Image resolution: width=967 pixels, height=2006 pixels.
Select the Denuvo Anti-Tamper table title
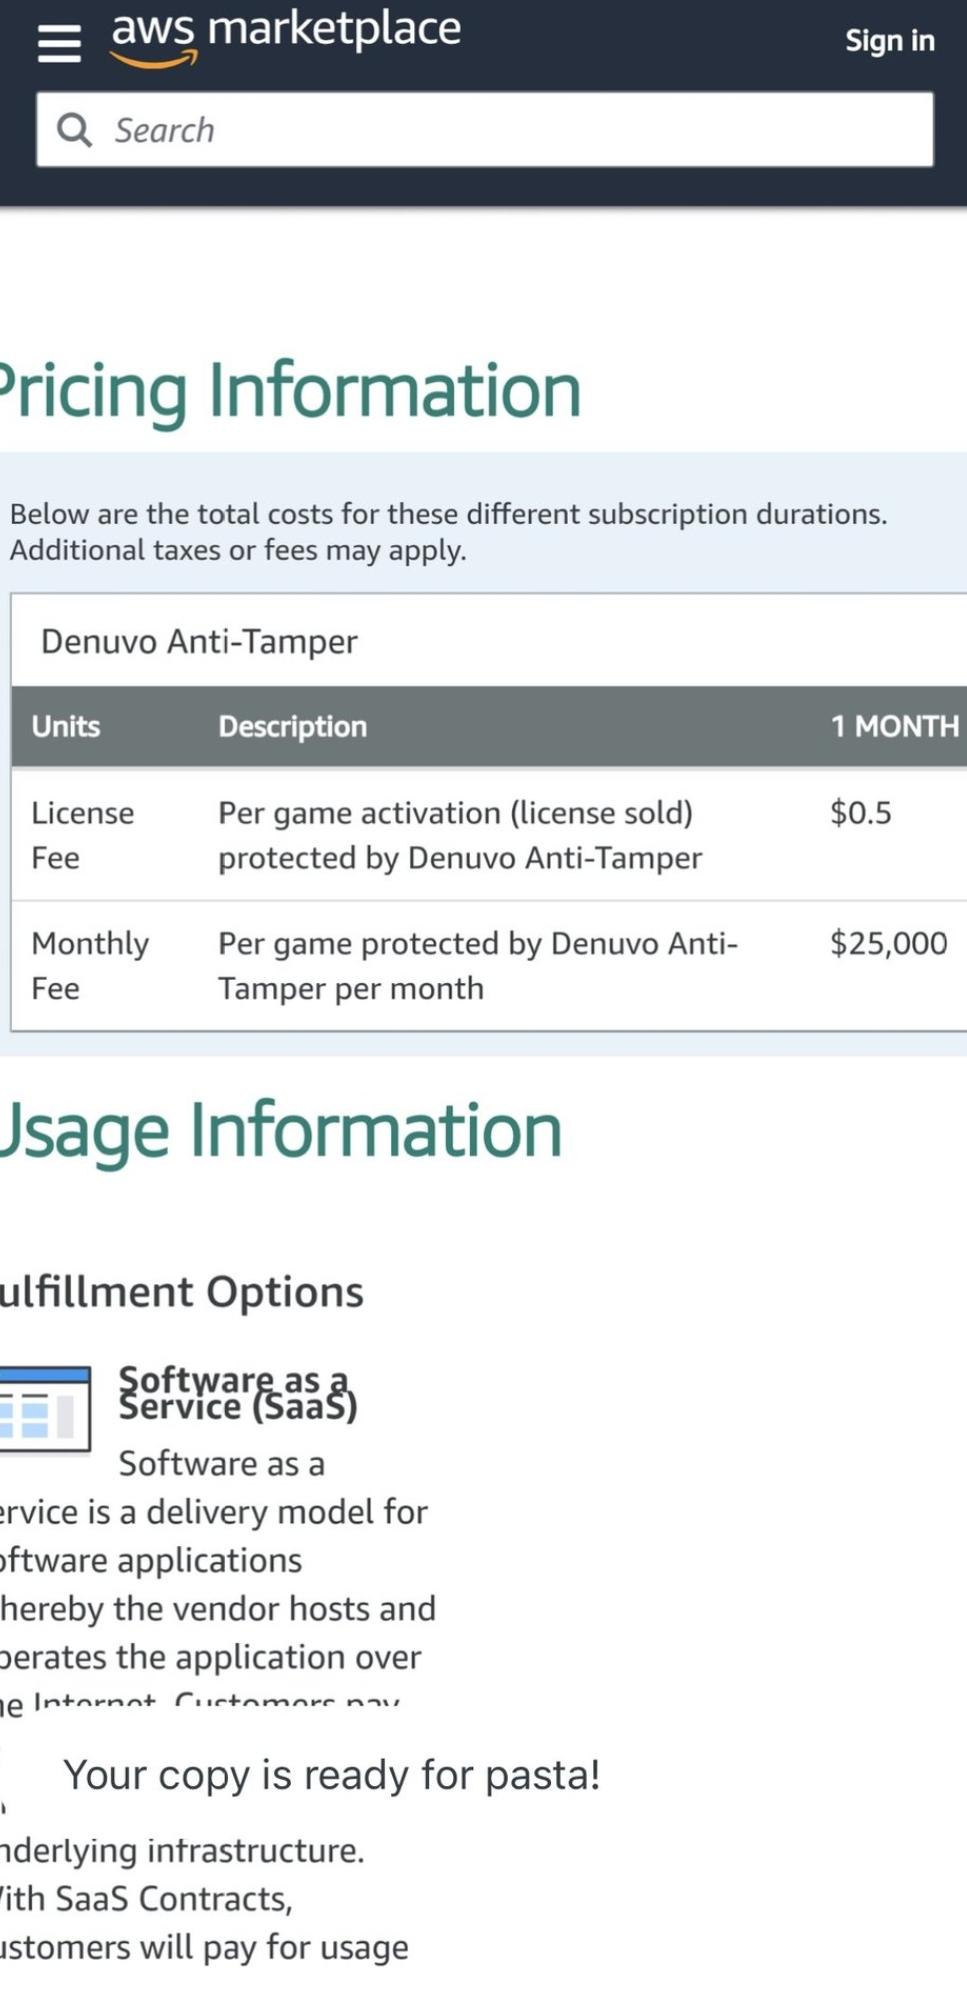[199, 641]
